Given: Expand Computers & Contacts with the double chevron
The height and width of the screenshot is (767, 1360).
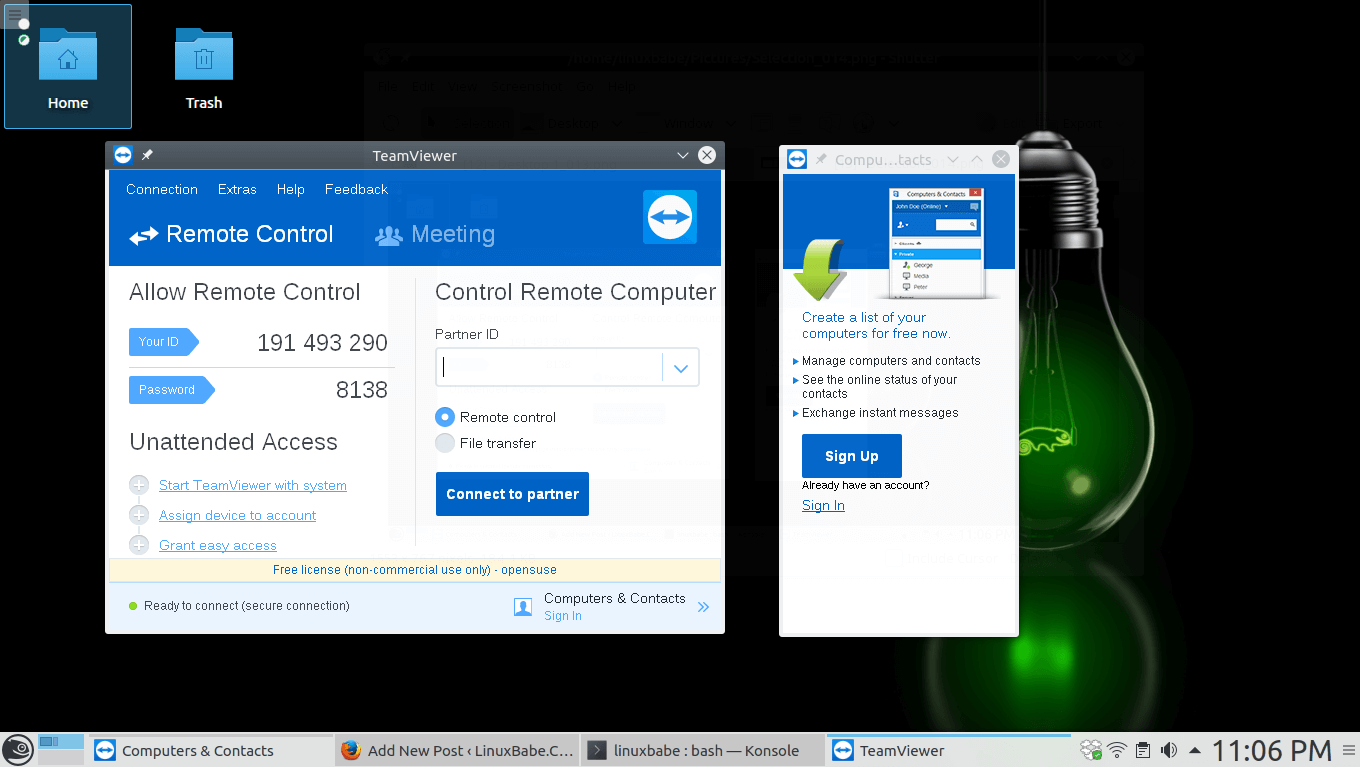Looking at the screenshot, I should pos(703,607).
